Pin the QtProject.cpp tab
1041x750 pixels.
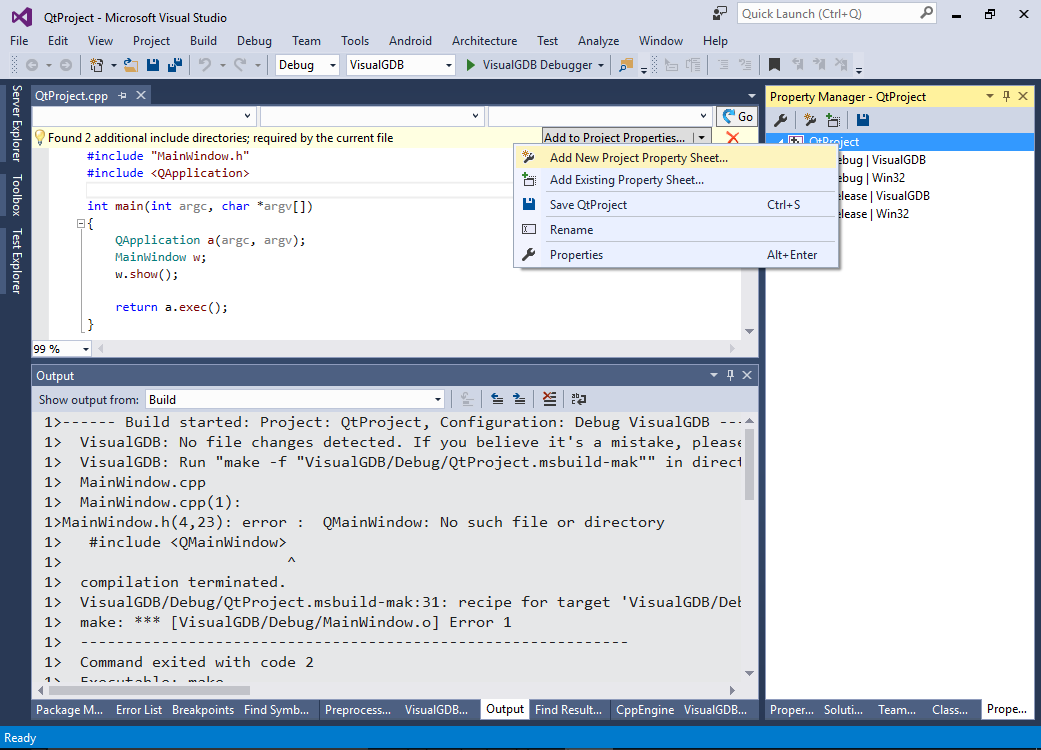[122, 96]
